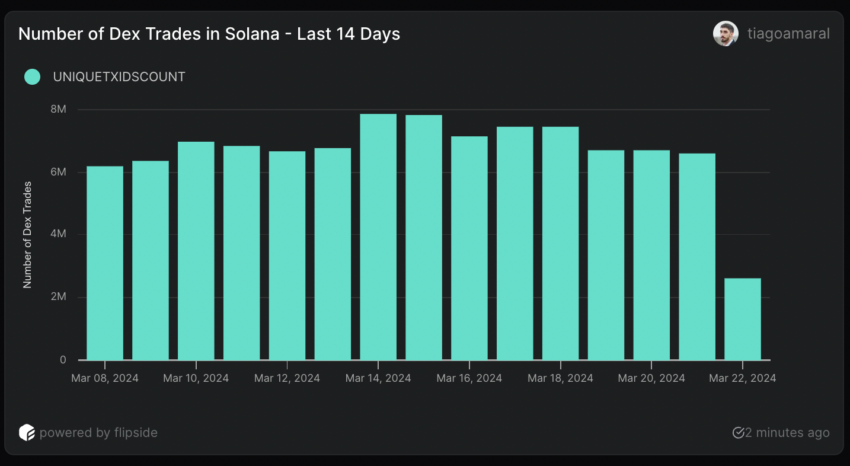Click the Flipside logo icon
This screenshot has height=466, width=850.
[x=27, y=433]
